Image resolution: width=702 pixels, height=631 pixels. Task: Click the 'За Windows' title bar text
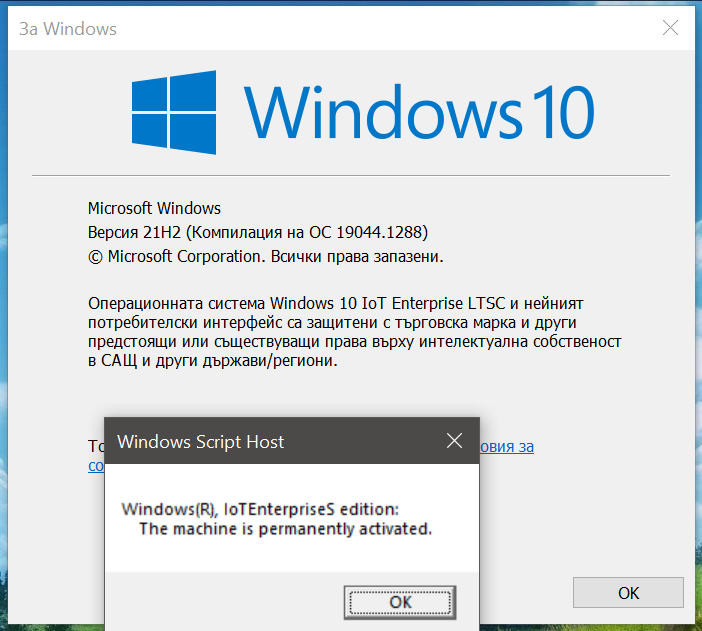68,29
